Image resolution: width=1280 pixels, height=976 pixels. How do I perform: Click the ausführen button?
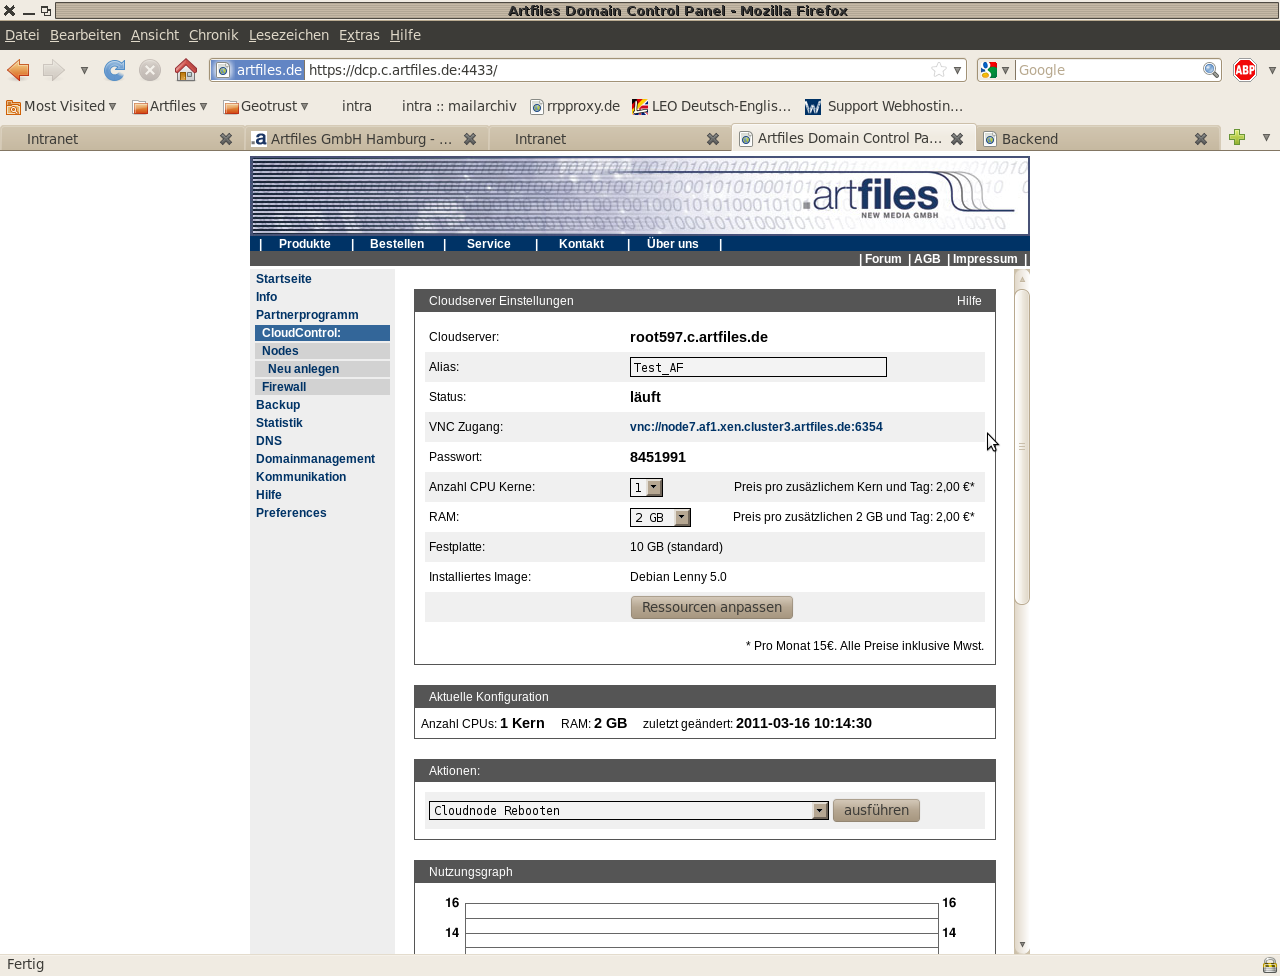[x=876, y=810]
